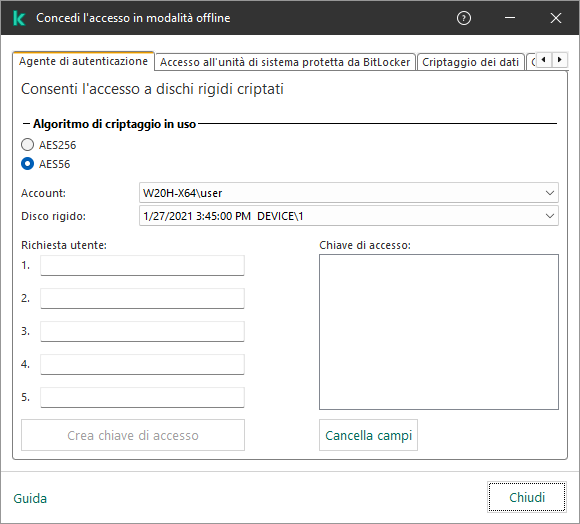Click Crea chiave di accesso button
This screenshot has height=524, width=580.
tap(133, 435)
